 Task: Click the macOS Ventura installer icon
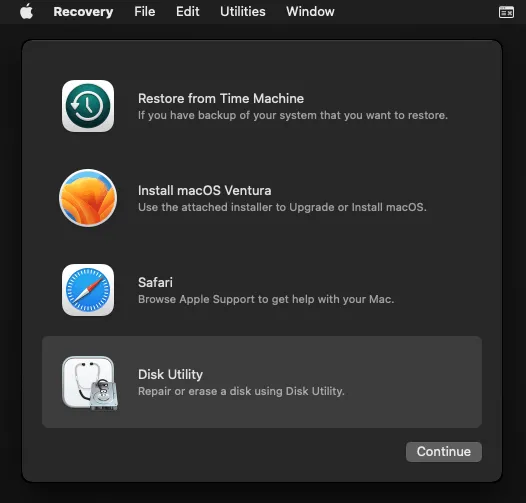point(88,198)
